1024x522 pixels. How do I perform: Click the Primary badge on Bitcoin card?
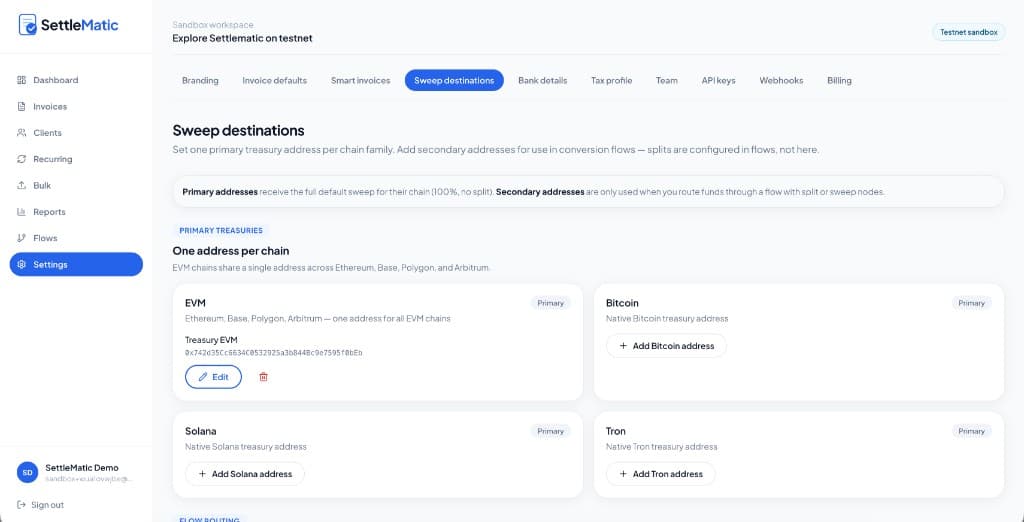(x=972, y=303)
